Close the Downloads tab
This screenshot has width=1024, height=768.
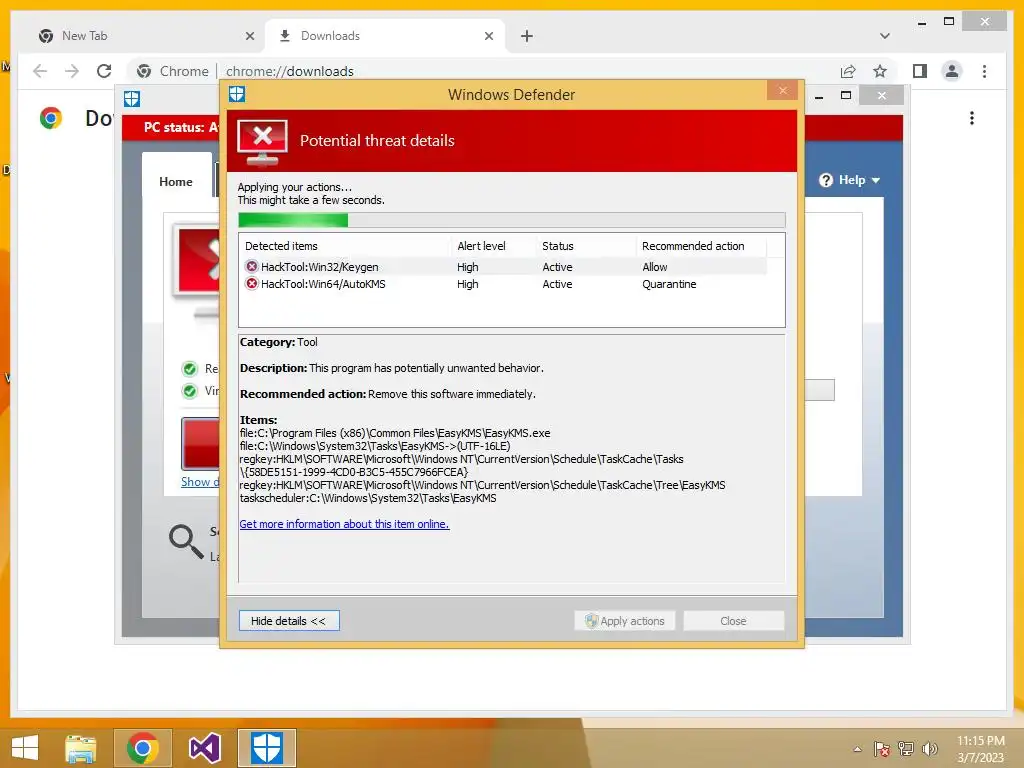click(x=488, y=36)
